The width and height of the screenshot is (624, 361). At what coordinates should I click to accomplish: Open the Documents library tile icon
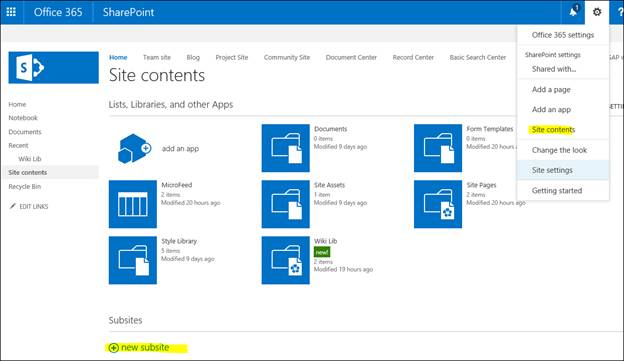285,148
